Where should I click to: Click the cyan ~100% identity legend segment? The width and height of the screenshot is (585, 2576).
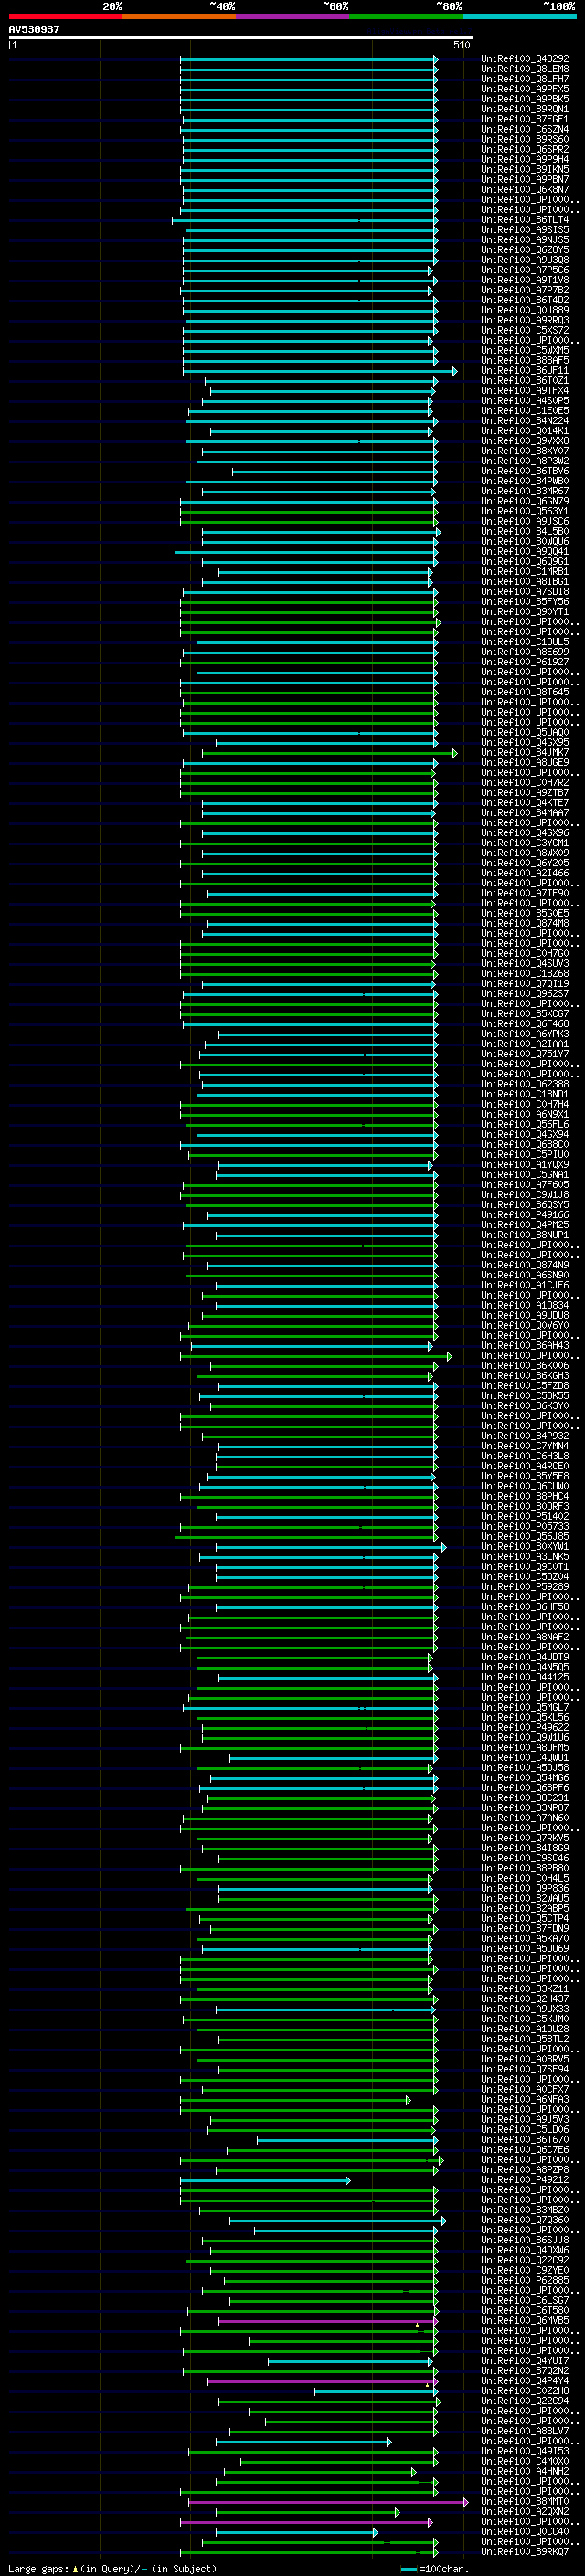tap(520, 17)
